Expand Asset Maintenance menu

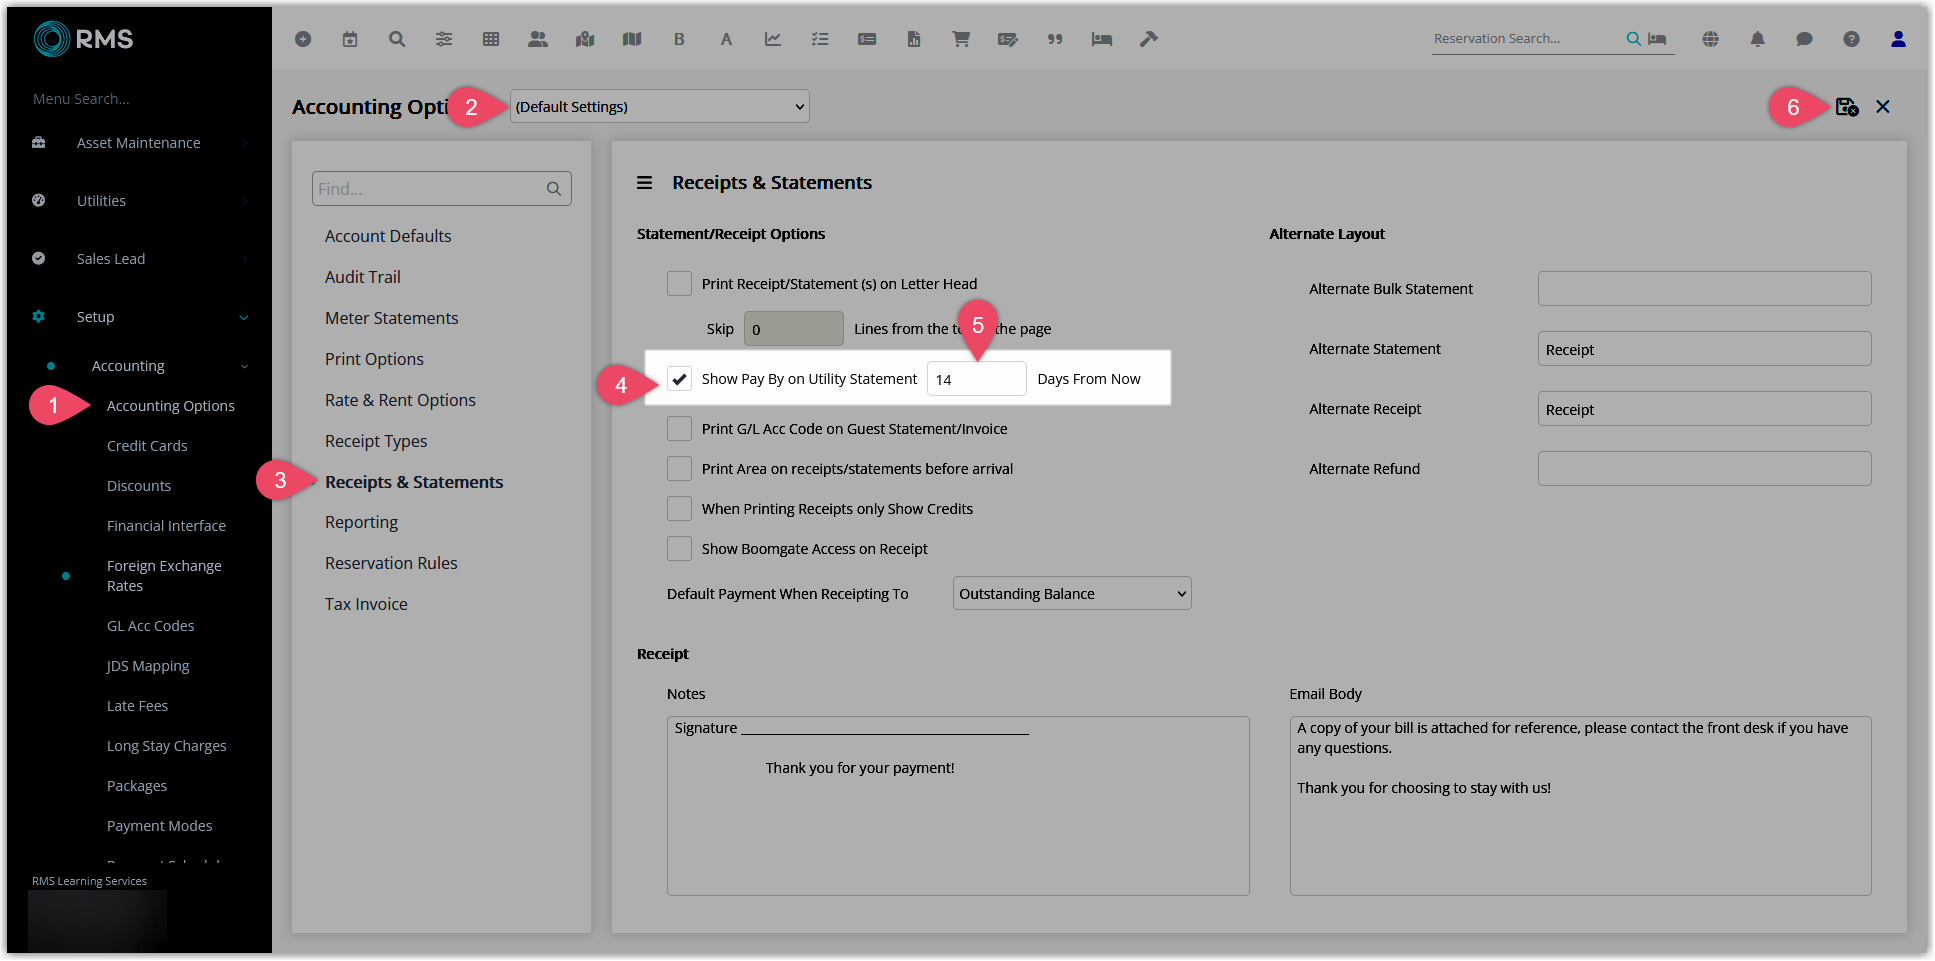pyautogui.click(x=140, y=143)
